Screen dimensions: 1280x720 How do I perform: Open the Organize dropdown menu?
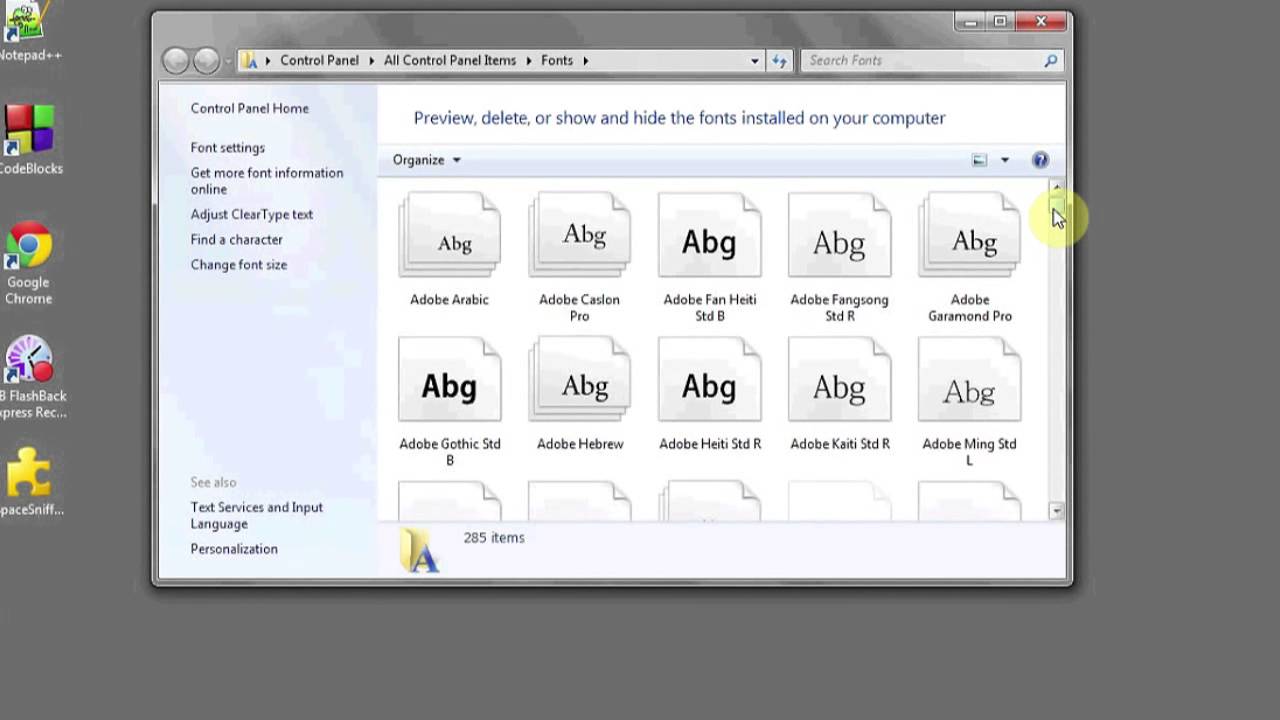[x=427, y=160]
